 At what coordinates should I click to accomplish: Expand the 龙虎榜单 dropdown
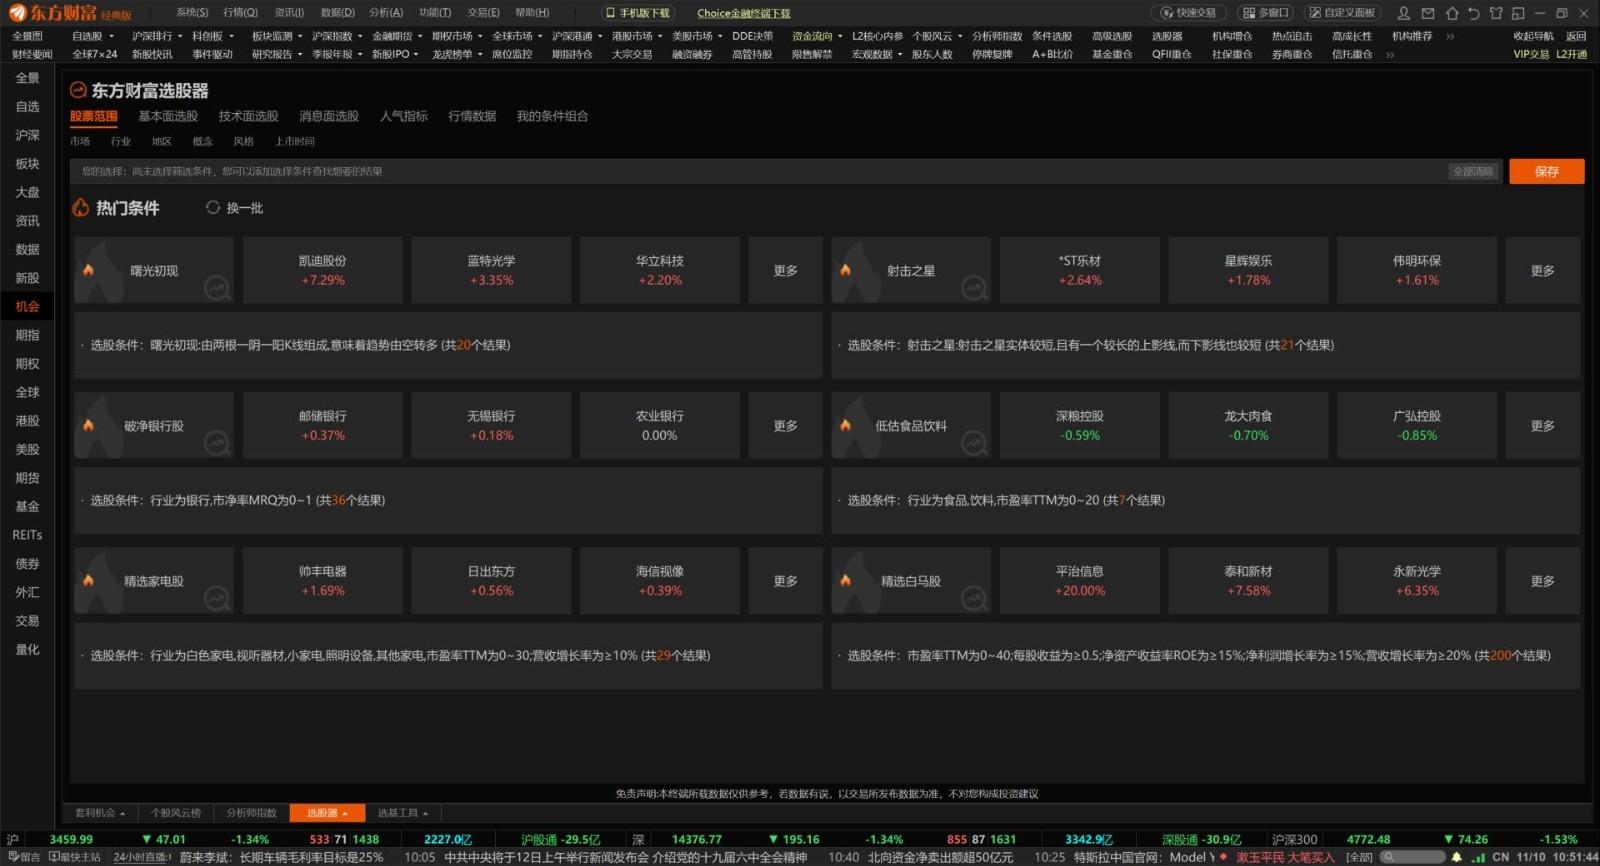(x=480, y=54)
